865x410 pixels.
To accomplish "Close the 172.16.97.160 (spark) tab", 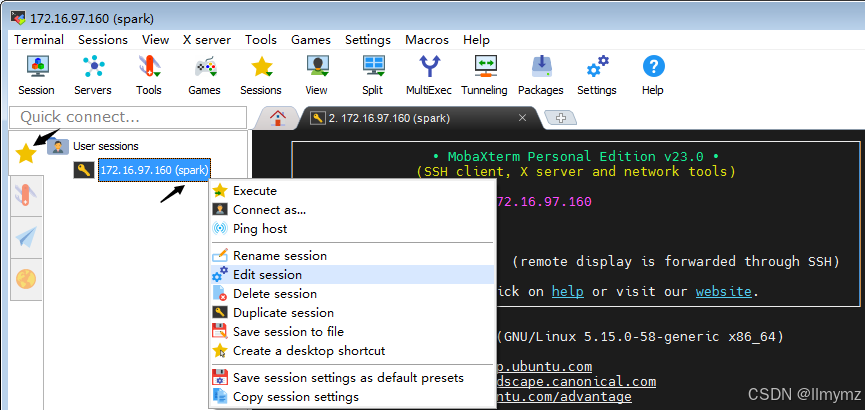I will (x=522, y=118).
